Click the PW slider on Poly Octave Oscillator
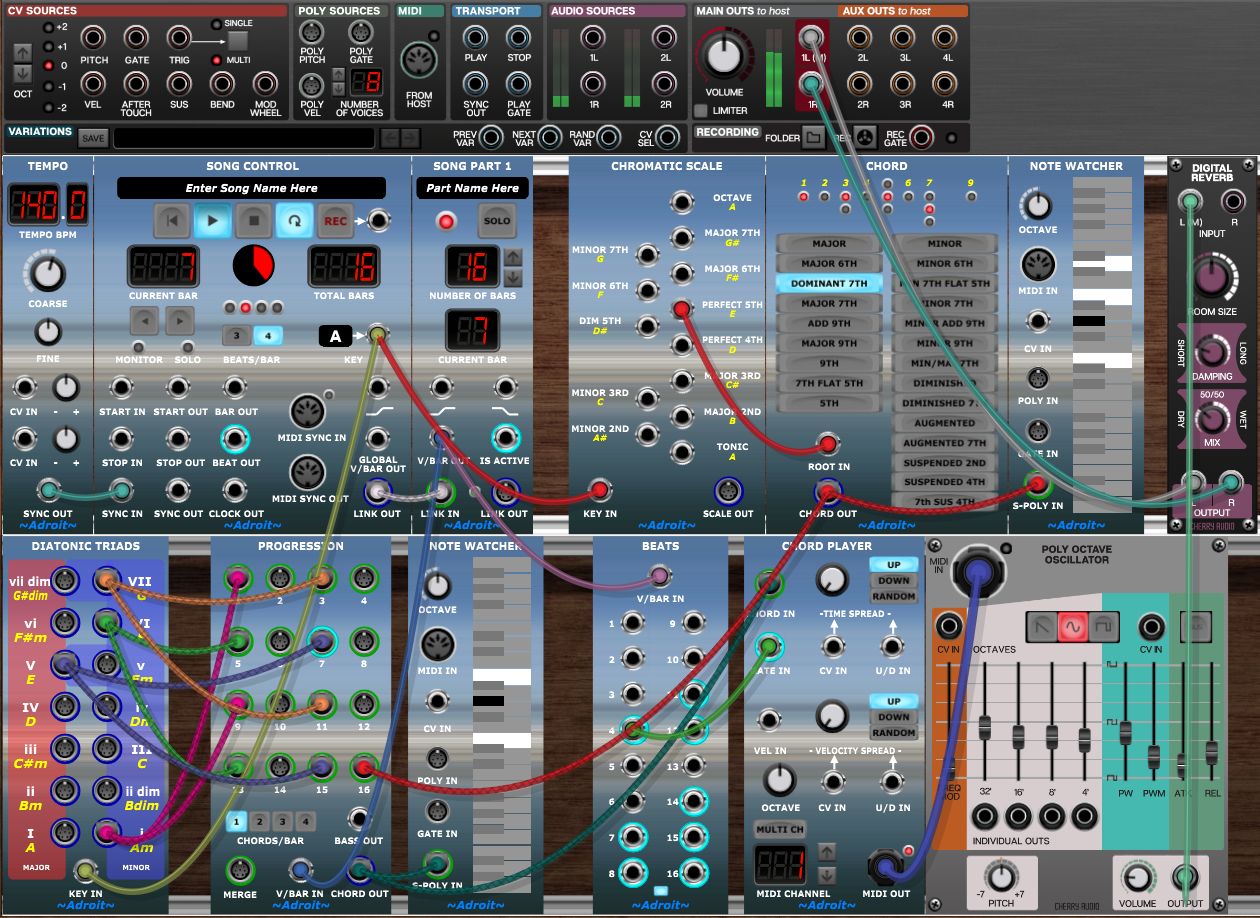The image size is (1260, 918). pos(1125,734)
